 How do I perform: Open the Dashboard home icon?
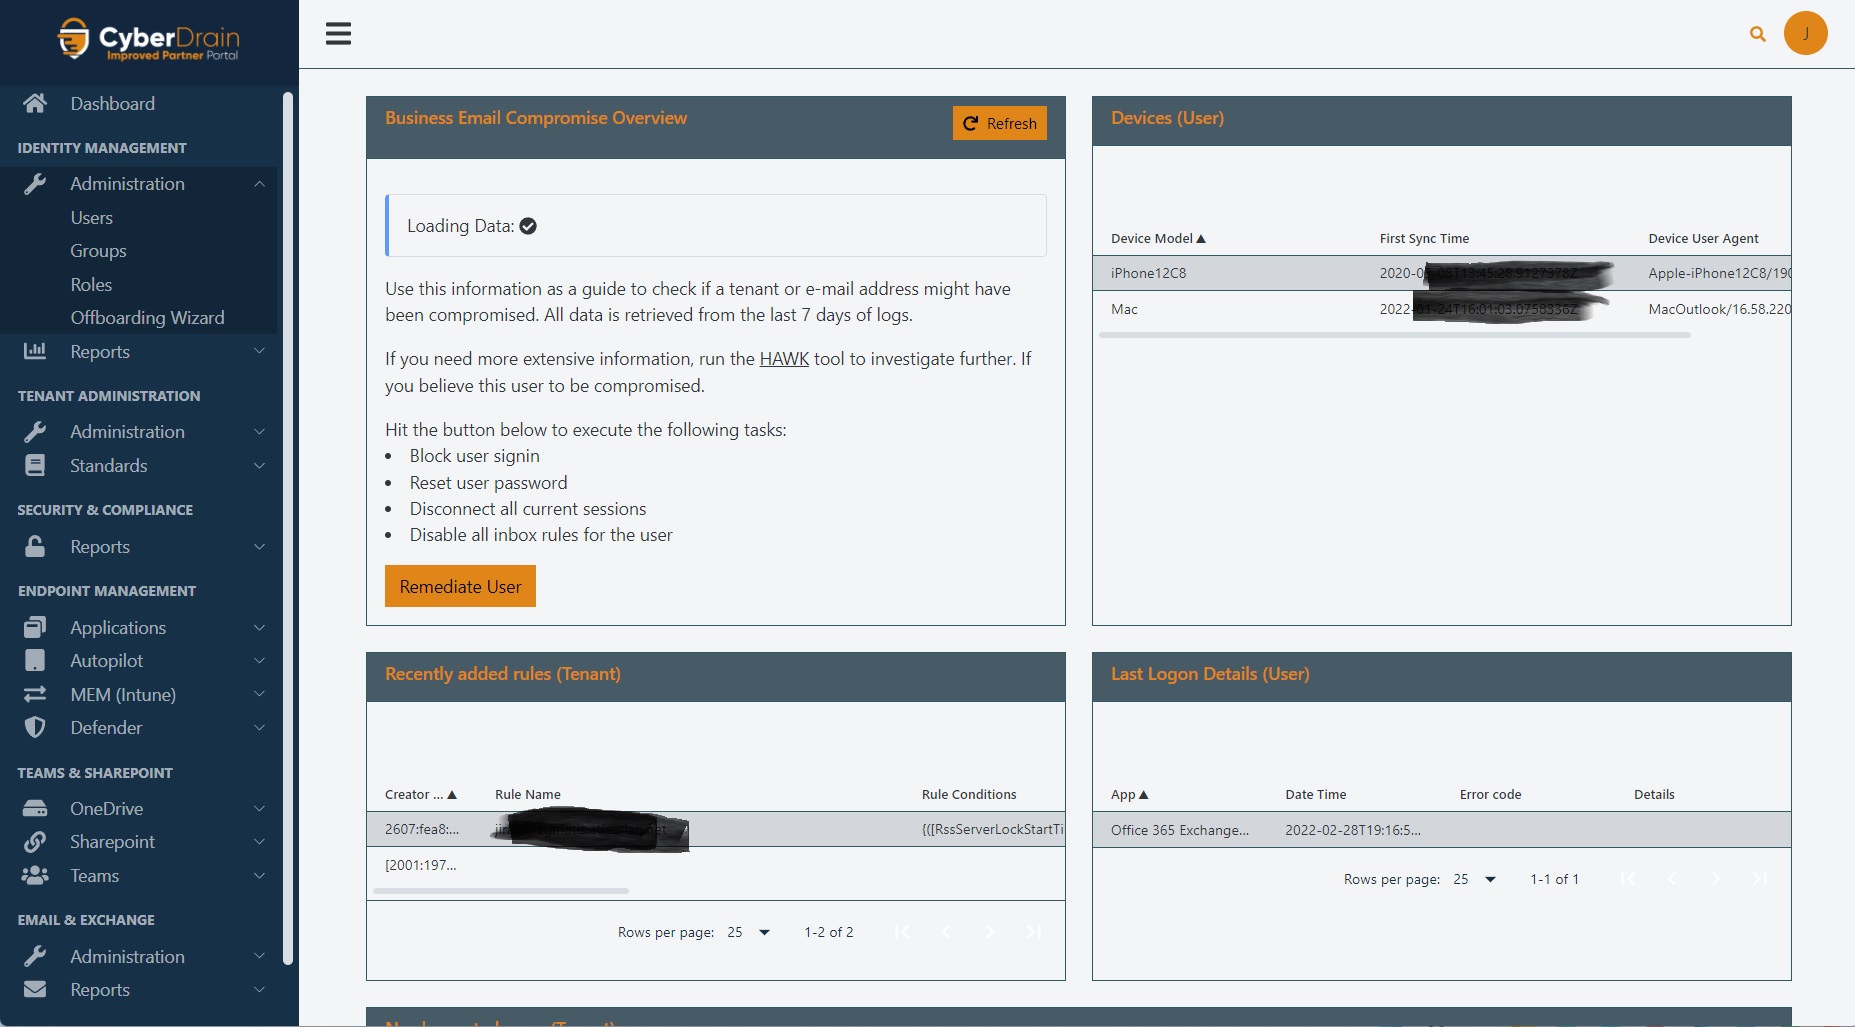tap(34, 103)
